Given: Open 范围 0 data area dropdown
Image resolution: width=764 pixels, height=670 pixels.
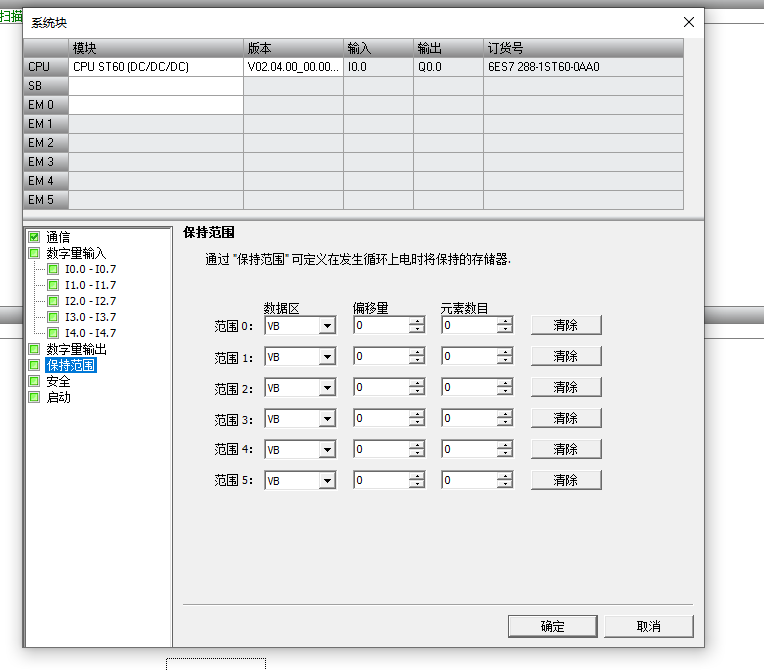Looking at the screenshot, I should pyautogui.click(x=327, y=326).
